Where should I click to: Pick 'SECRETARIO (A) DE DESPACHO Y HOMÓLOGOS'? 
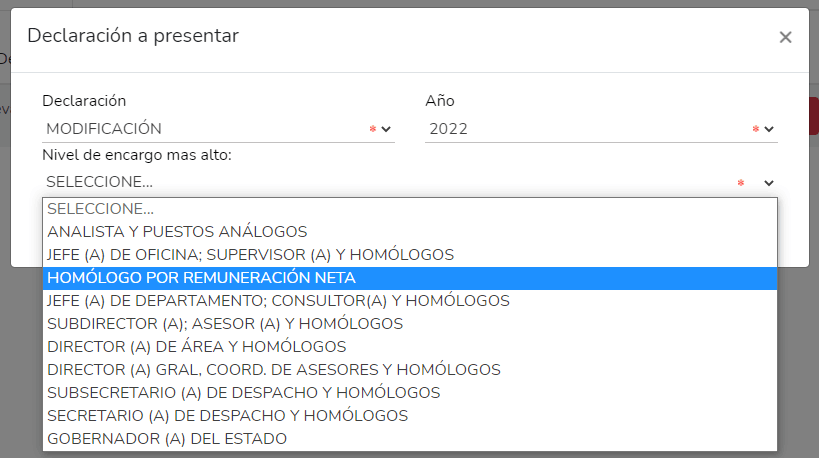tap(227, 416)
